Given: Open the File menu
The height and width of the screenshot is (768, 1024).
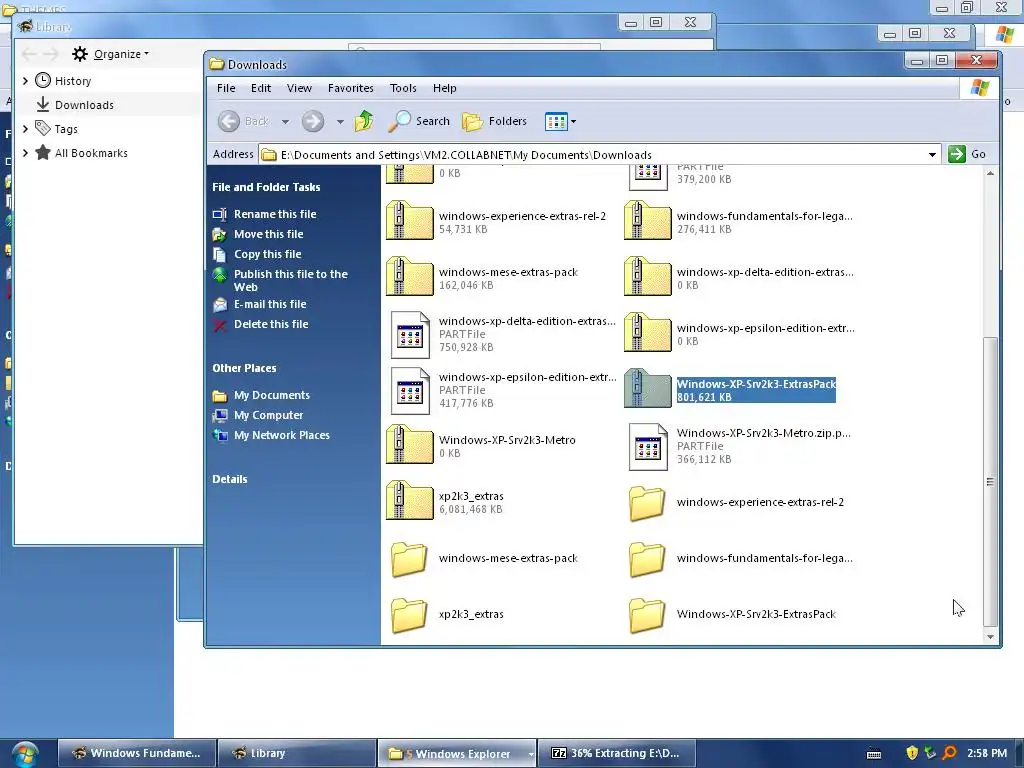Looking at the screenshot, I should (x=226, y=88).
